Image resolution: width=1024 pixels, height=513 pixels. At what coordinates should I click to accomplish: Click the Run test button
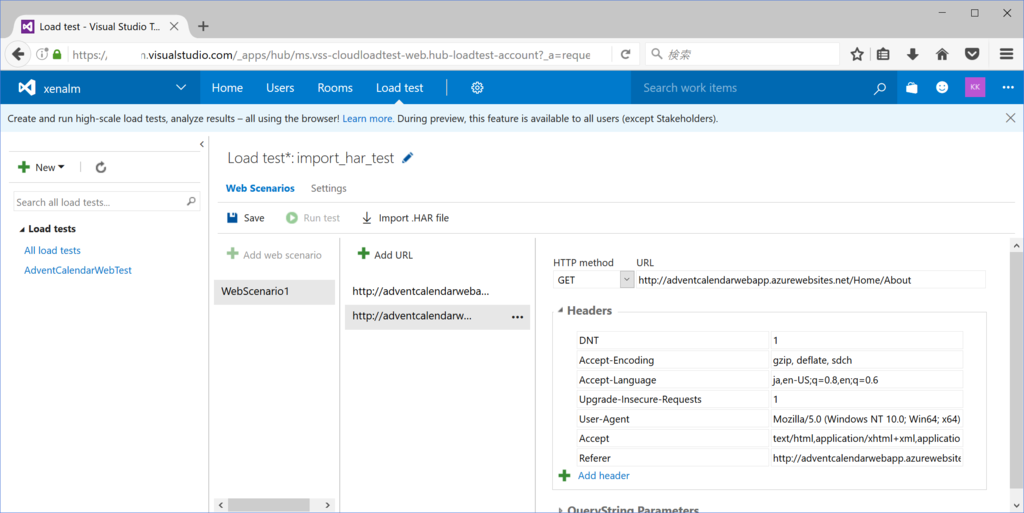(x=313, y=218)
